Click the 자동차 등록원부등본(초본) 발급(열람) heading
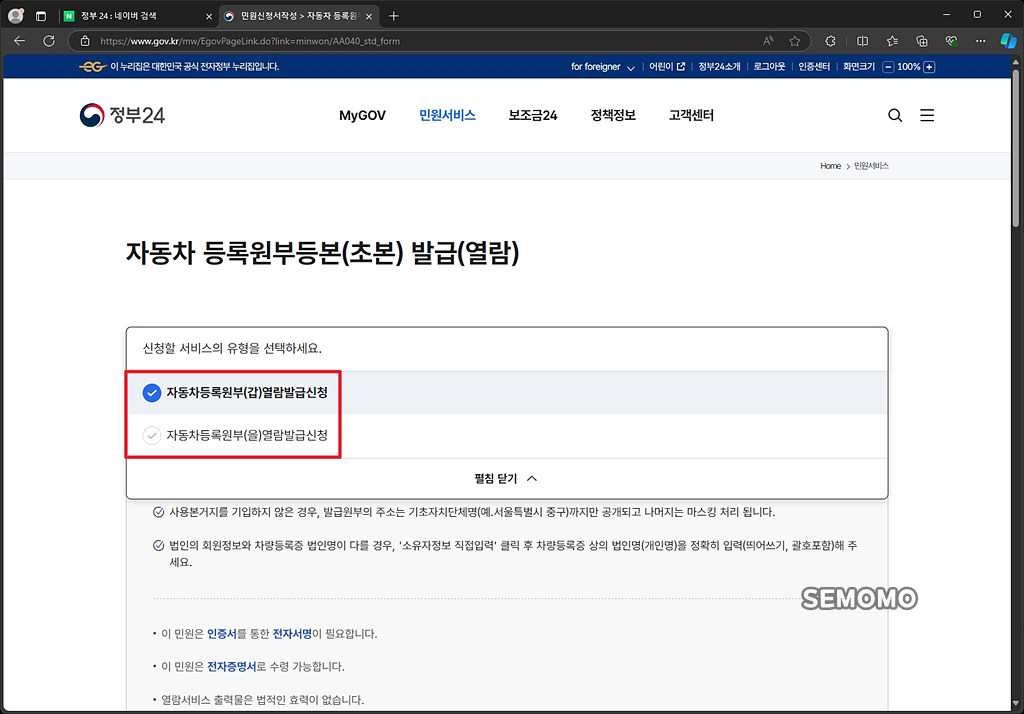This screenshot has height=714, width=1024. 323,253
